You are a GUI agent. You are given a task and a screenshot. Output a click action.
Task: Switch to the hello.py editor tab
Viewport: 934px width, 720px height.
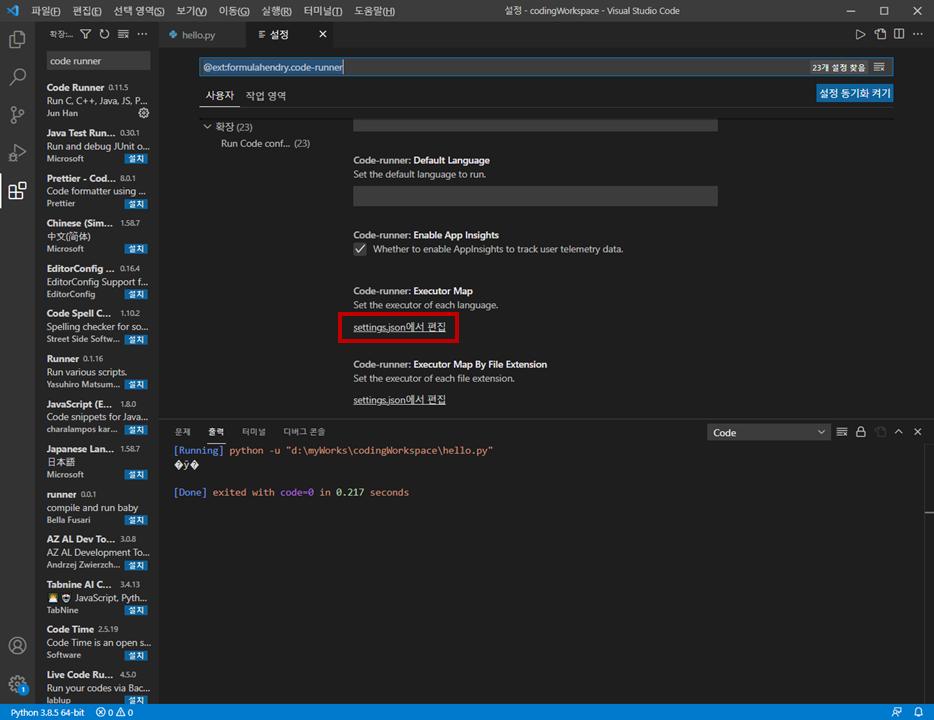click(198, 35)
